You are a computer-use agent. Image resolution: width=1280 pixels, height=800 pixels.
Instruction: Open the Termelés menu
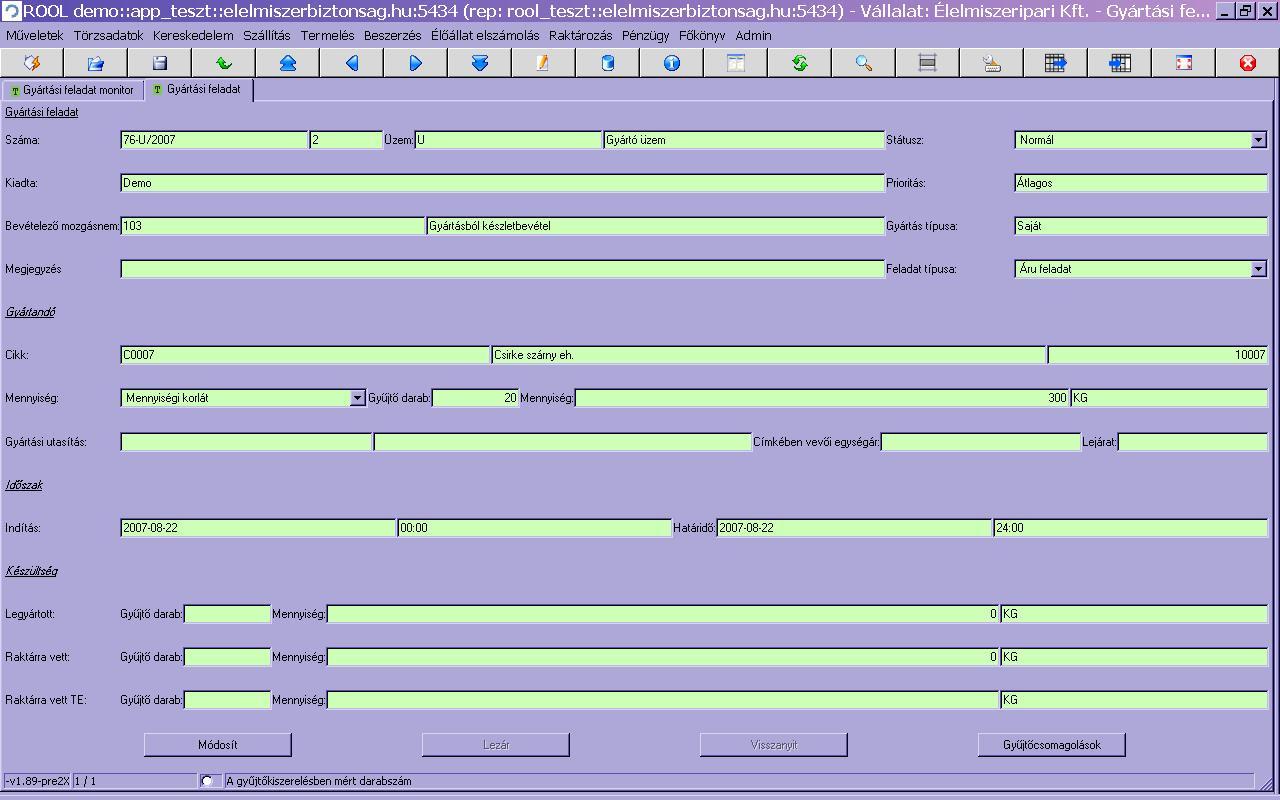point(327,35)
